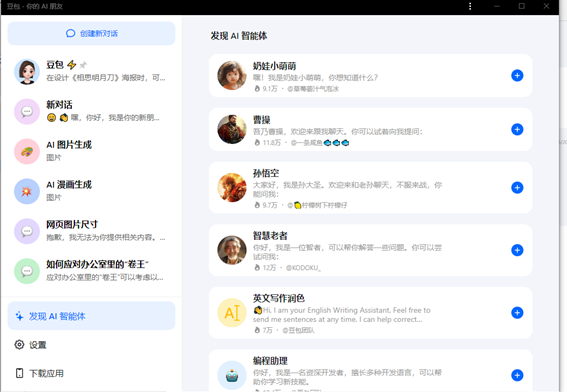Image resolution: width=567 pixels, height=392 pixels.
Task: Add the 智慧老者 agent plus icon
Action: coord(517,250)
